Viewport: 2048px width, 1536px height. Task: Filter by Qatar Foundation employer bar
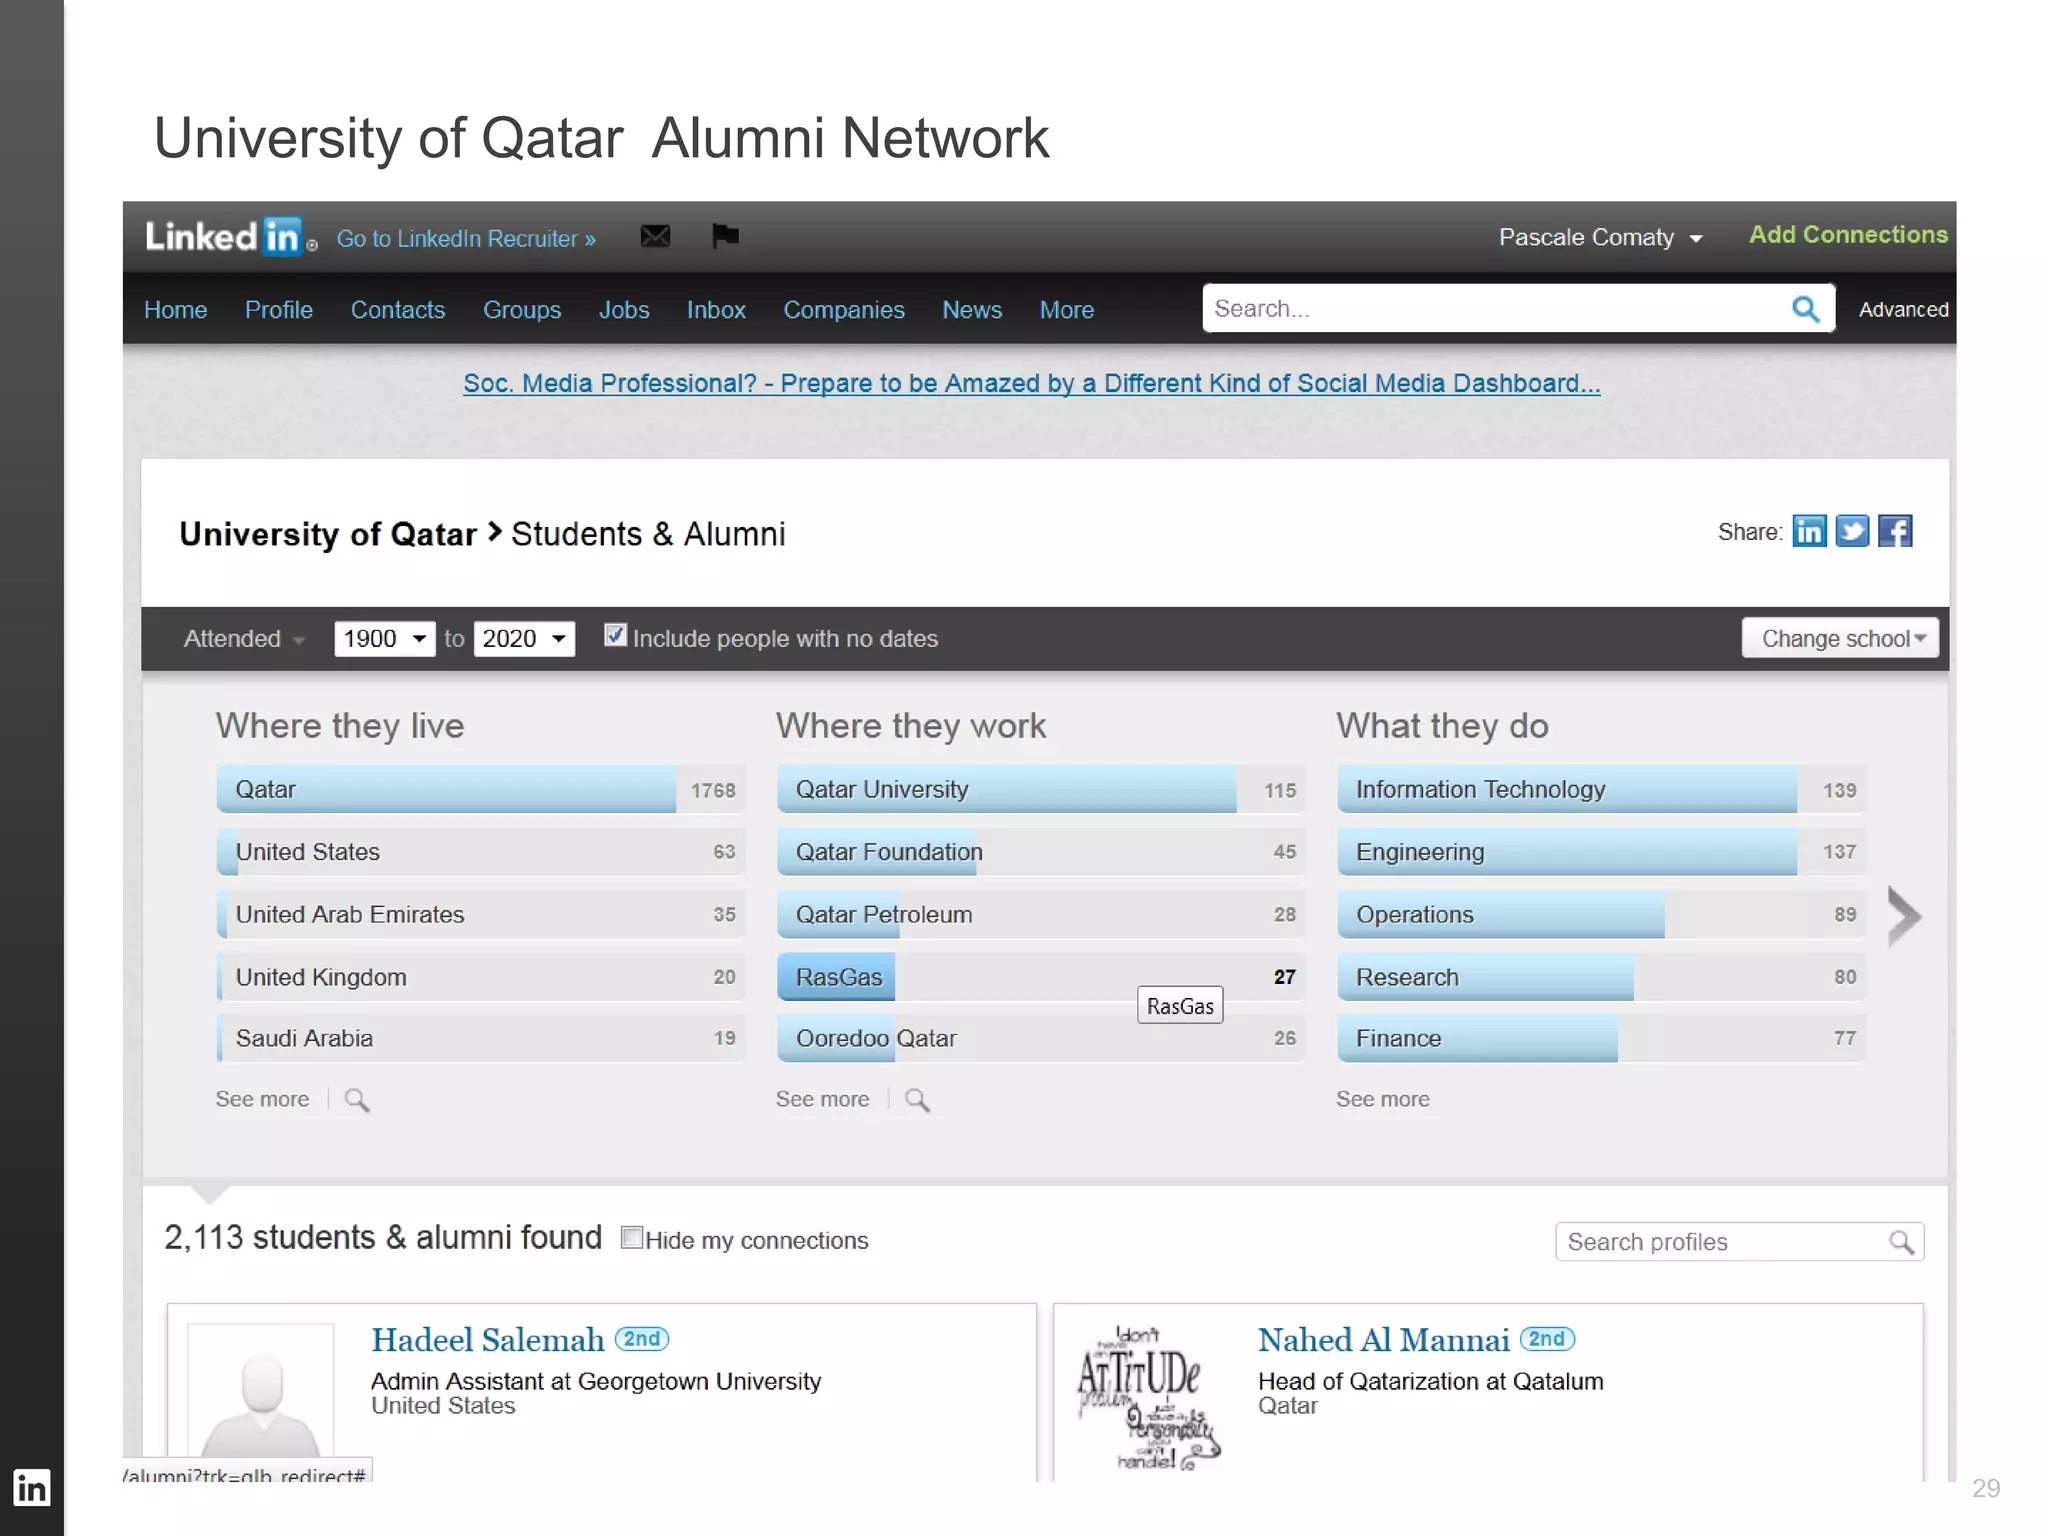click(x=1041, y=851)
